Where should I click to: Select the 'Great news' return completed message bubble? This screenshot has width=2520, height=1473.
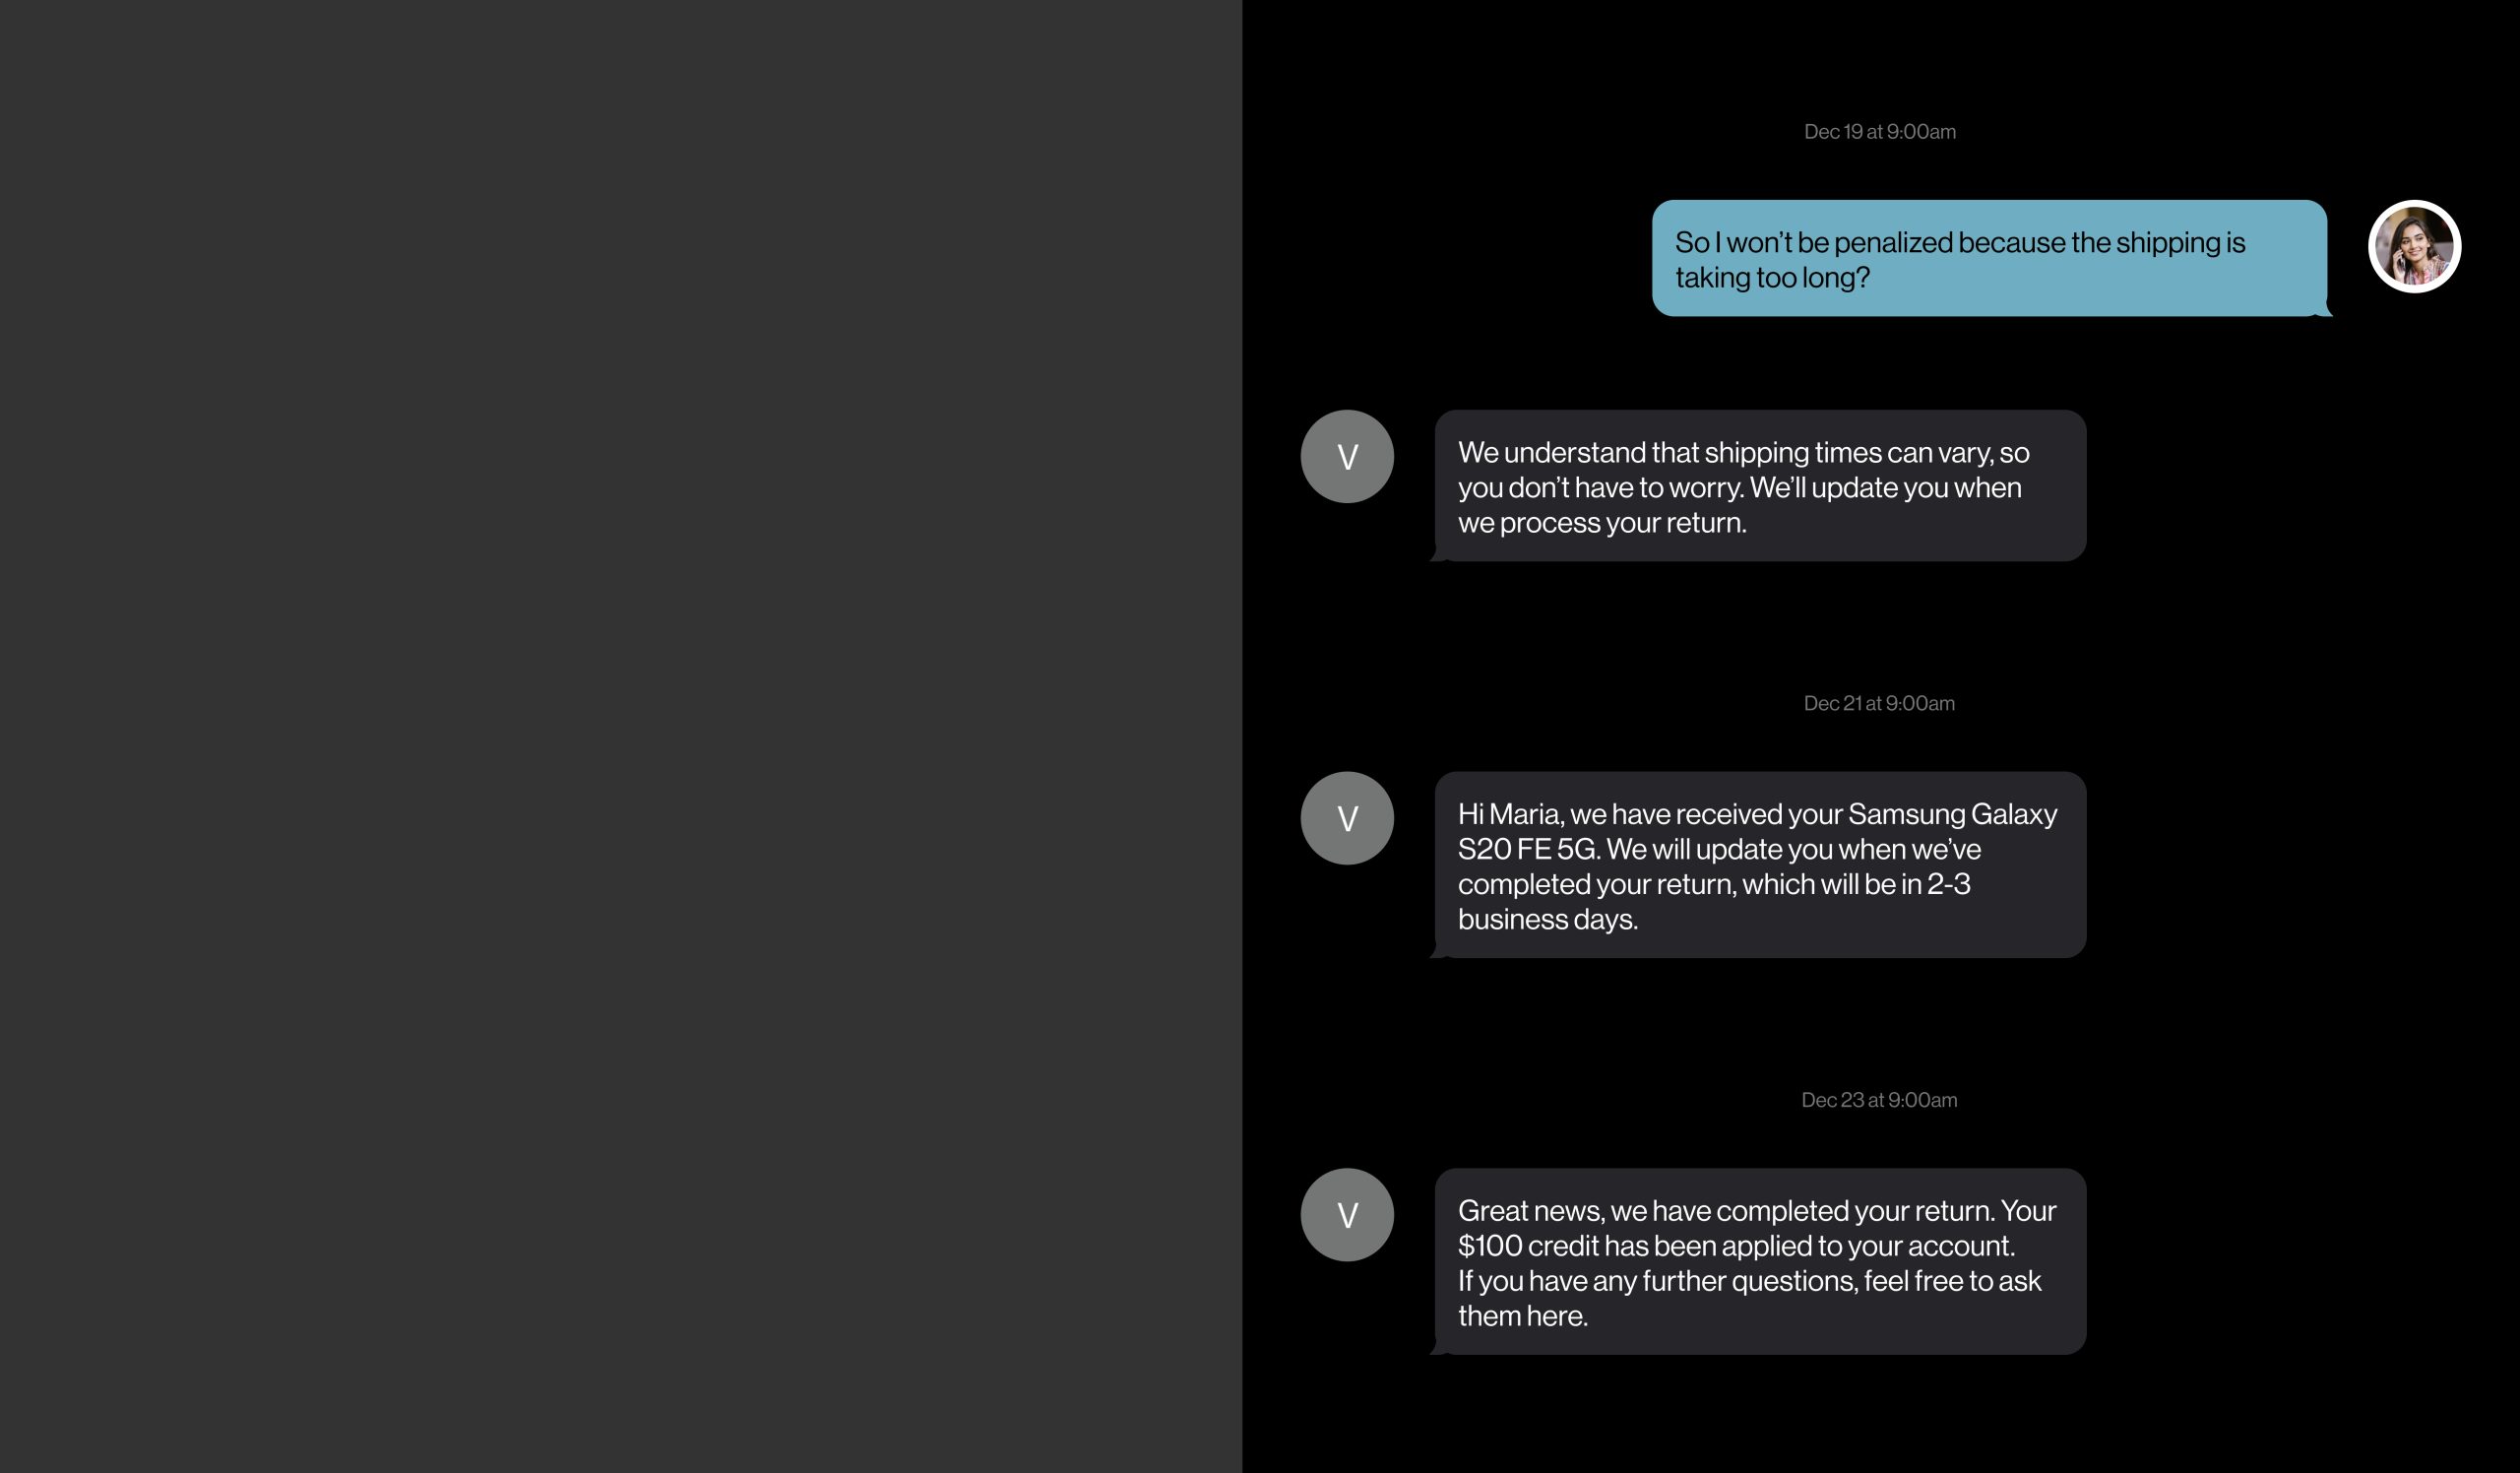pyautogui.click(x=1760, y=1261)
